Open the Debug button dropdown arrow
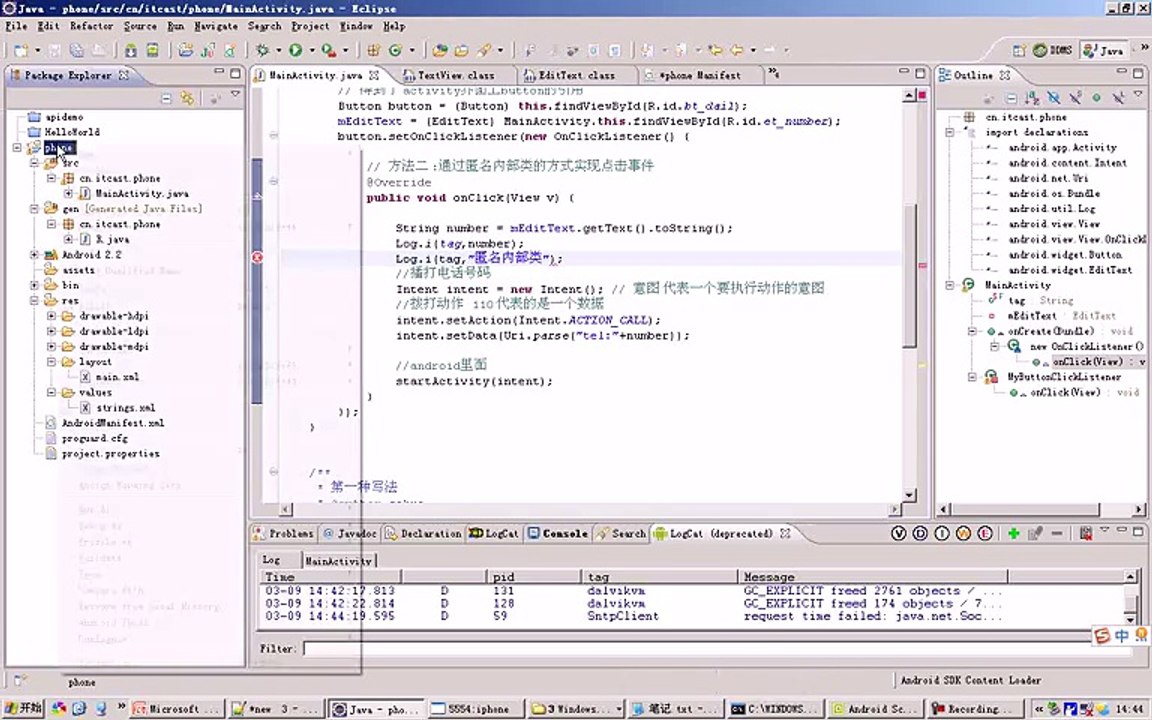1152x720 pixels. 278,51
